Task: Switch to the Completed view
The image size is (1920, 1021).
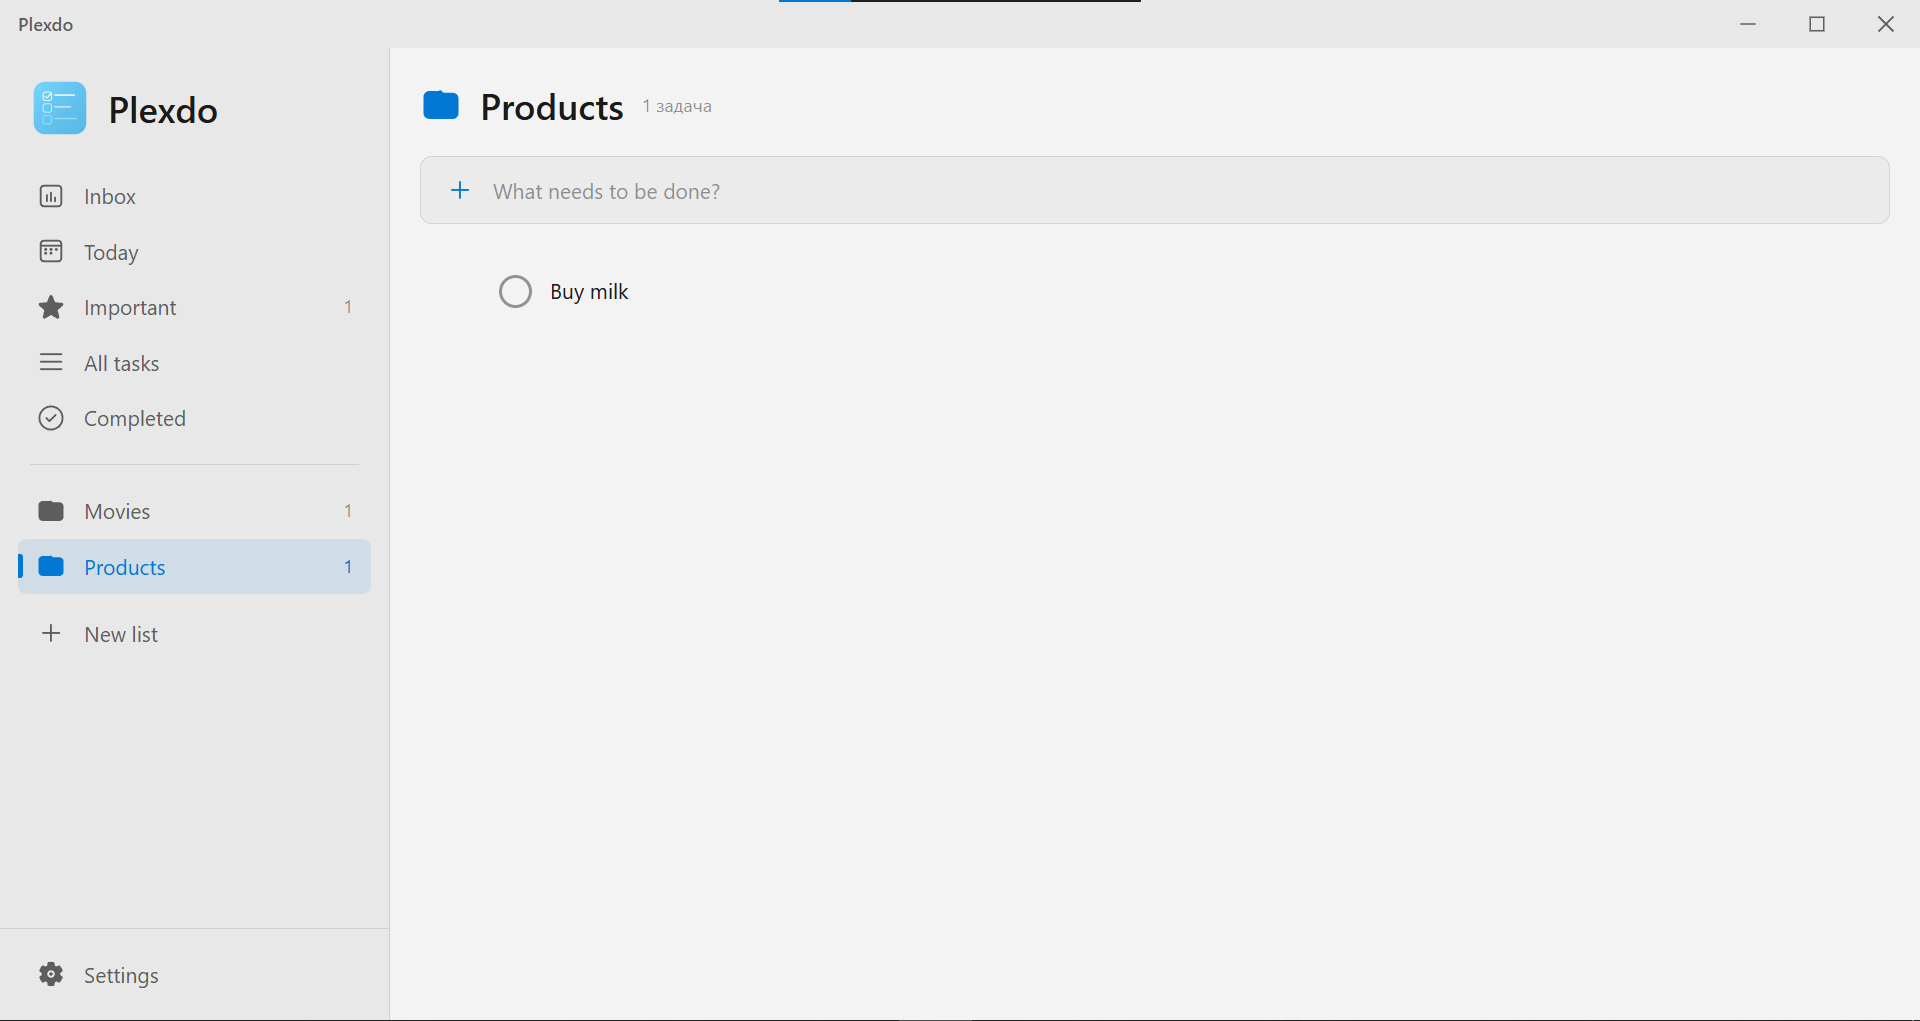Action: point(135,417)
